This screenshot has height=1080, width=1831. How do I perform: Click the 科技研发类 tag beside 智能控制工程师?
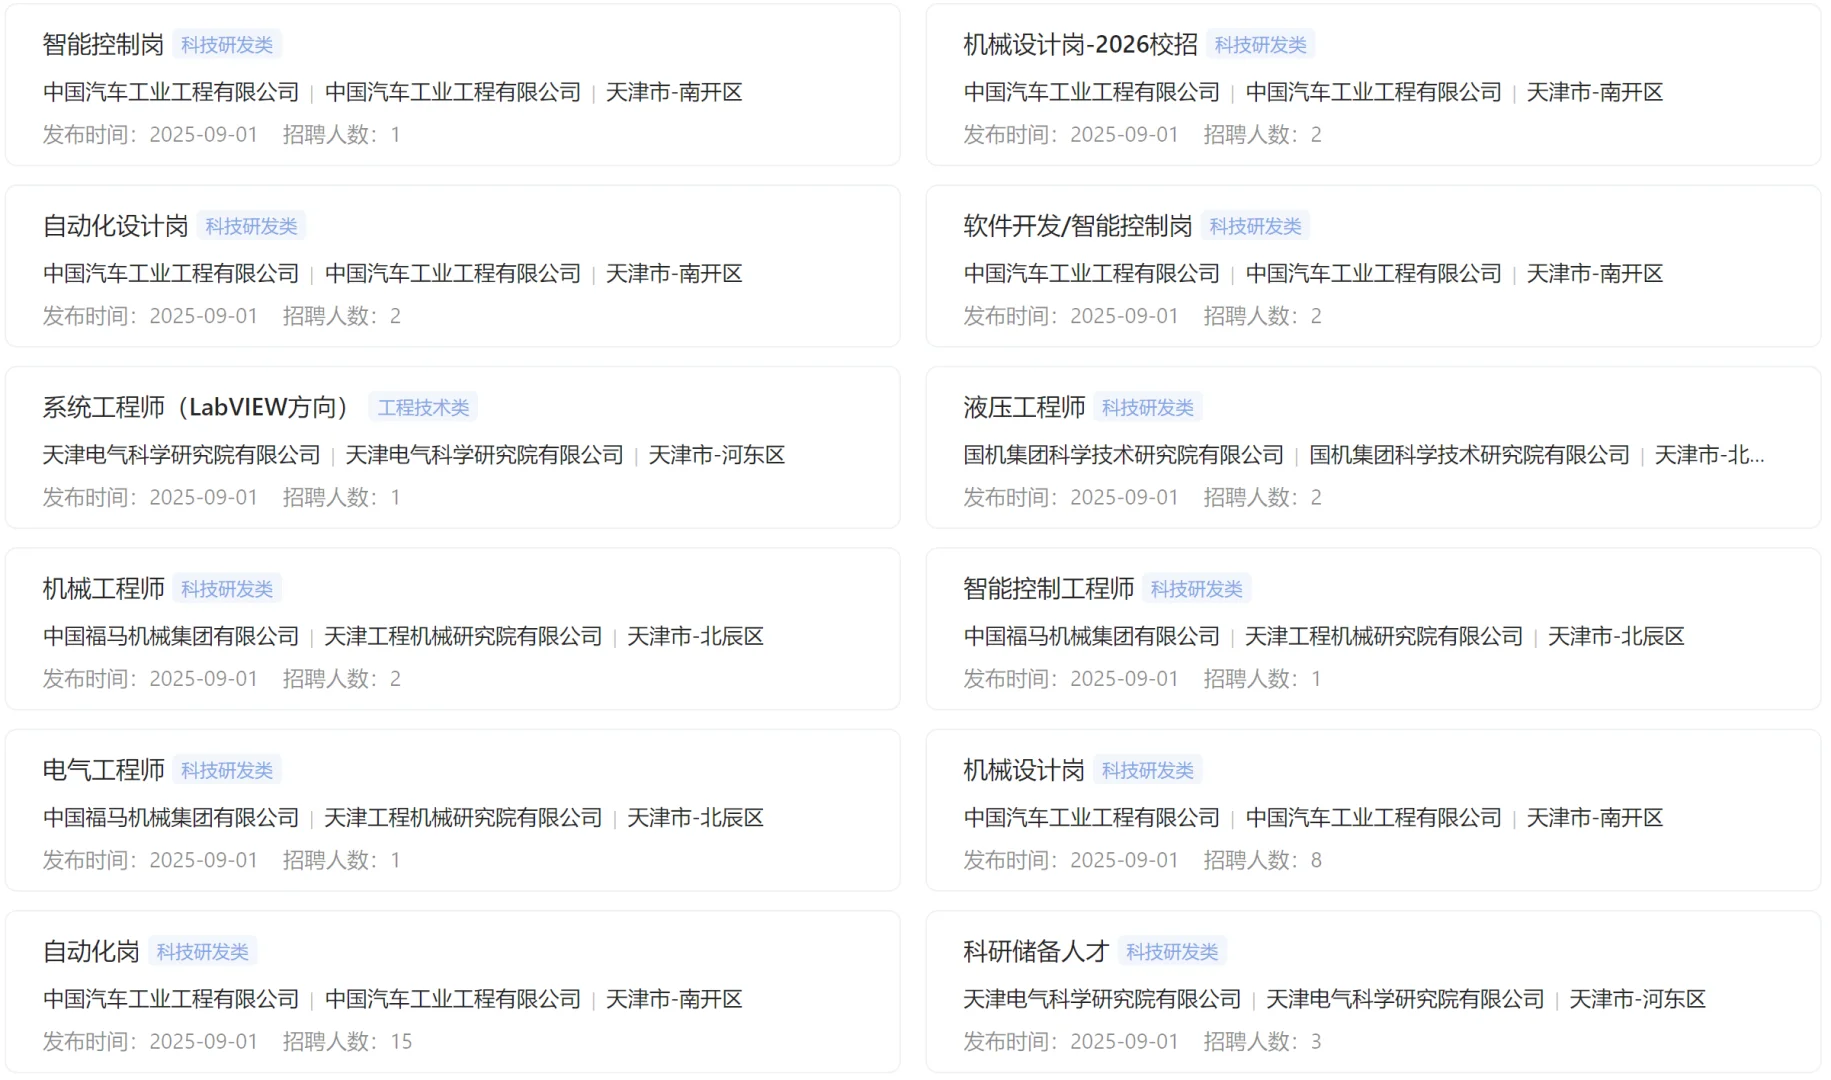pos(1196,589)
